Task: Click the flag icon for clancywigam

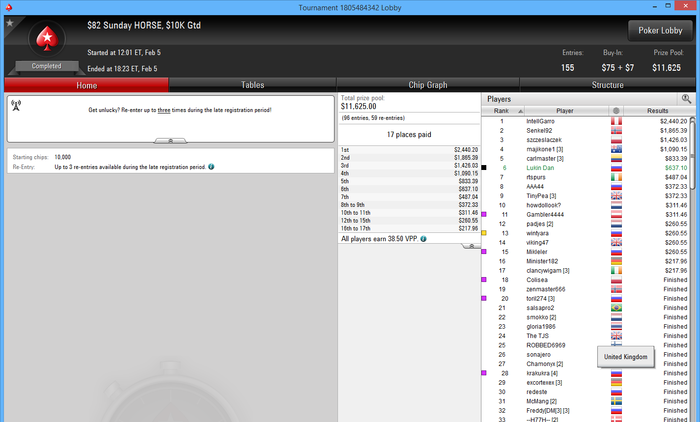Action: coord(617,271)
